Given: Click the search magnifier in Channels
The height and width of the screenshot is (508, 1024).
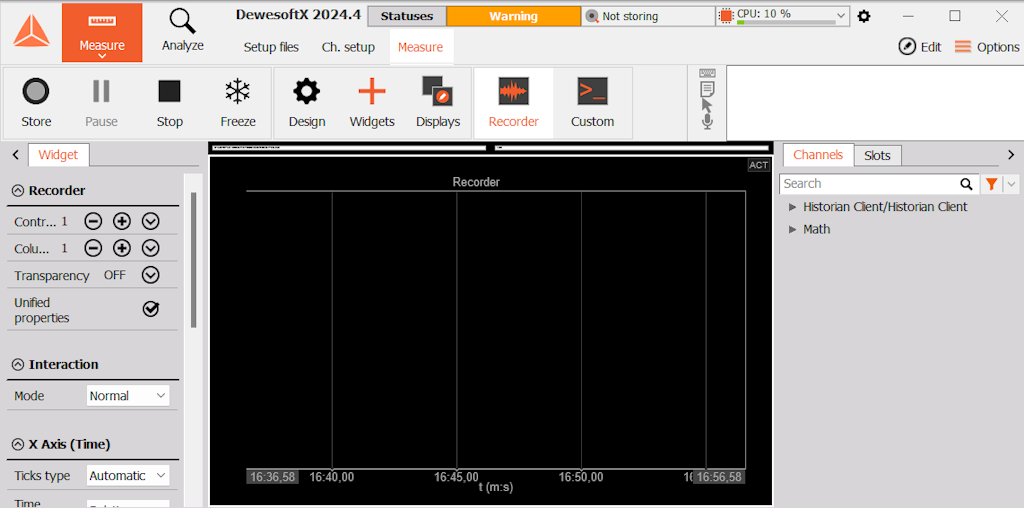Looking at the screenshot, I should pyautogui.click(x=966, y=184).
